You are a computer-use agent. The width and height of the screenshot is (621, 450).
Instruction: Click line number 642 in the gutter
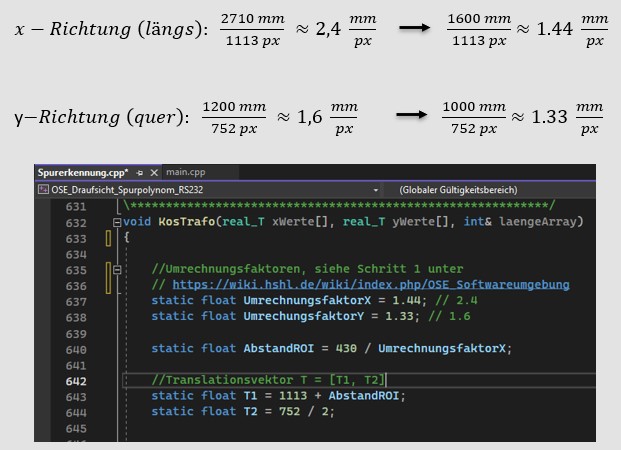(x=76, y=380)
